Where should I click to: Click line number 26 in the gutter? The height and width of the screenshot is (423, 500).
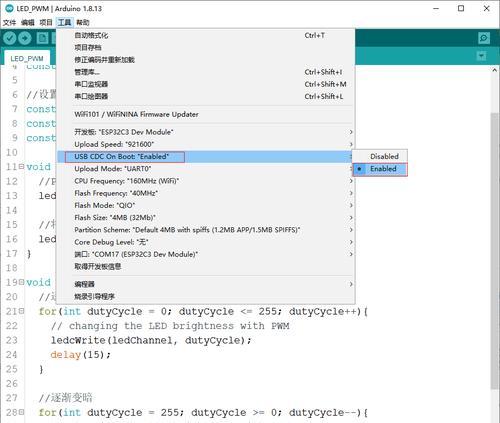12,384
